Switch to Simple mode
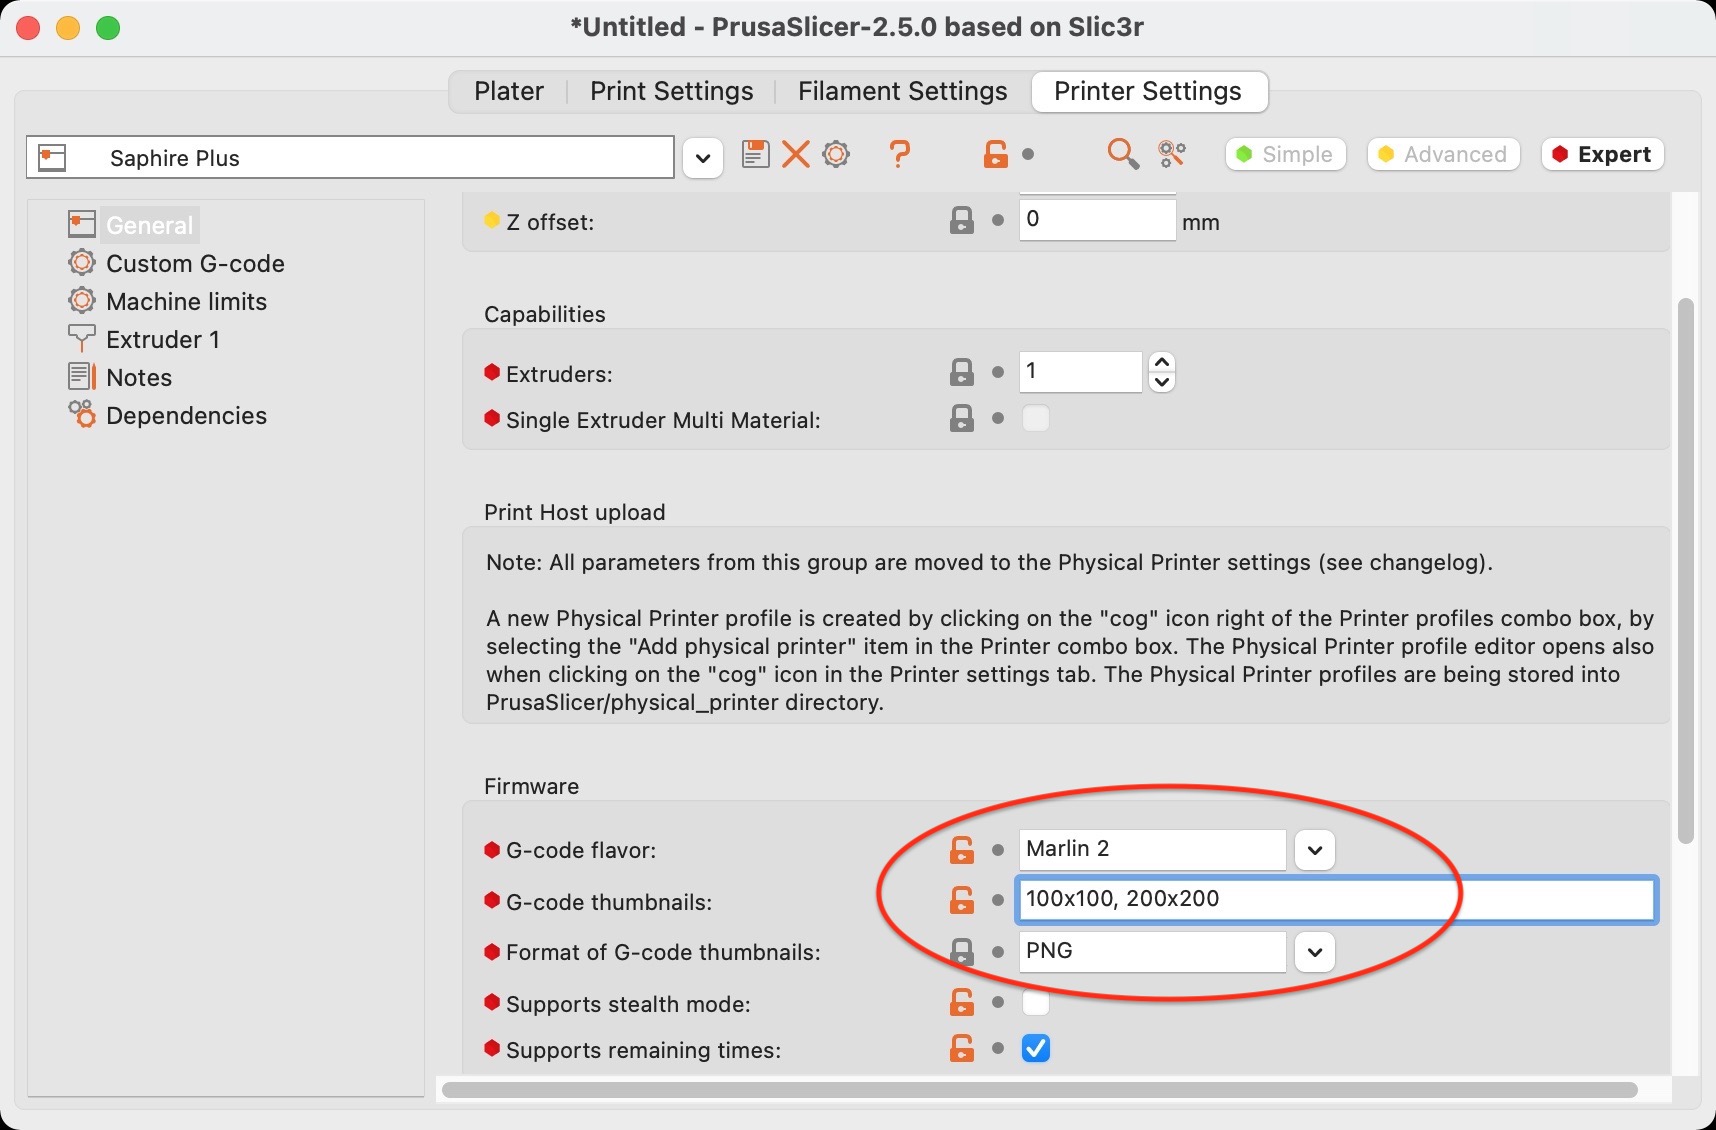Screen dimensions: 1716x1130 [x=1285, y=154]
